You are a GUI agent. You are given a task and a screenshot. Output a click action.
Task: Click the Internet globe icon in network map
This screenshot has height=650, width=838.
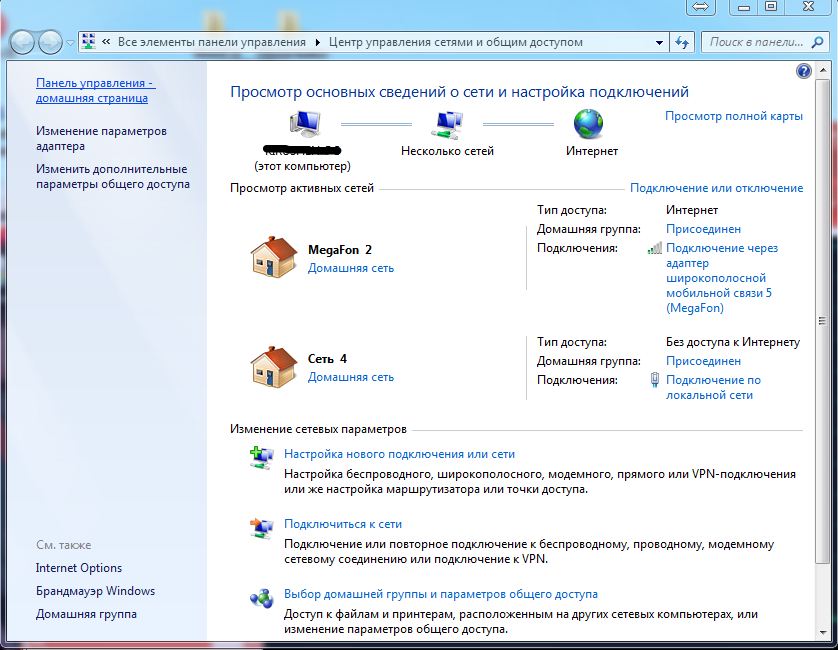[589, 124]
